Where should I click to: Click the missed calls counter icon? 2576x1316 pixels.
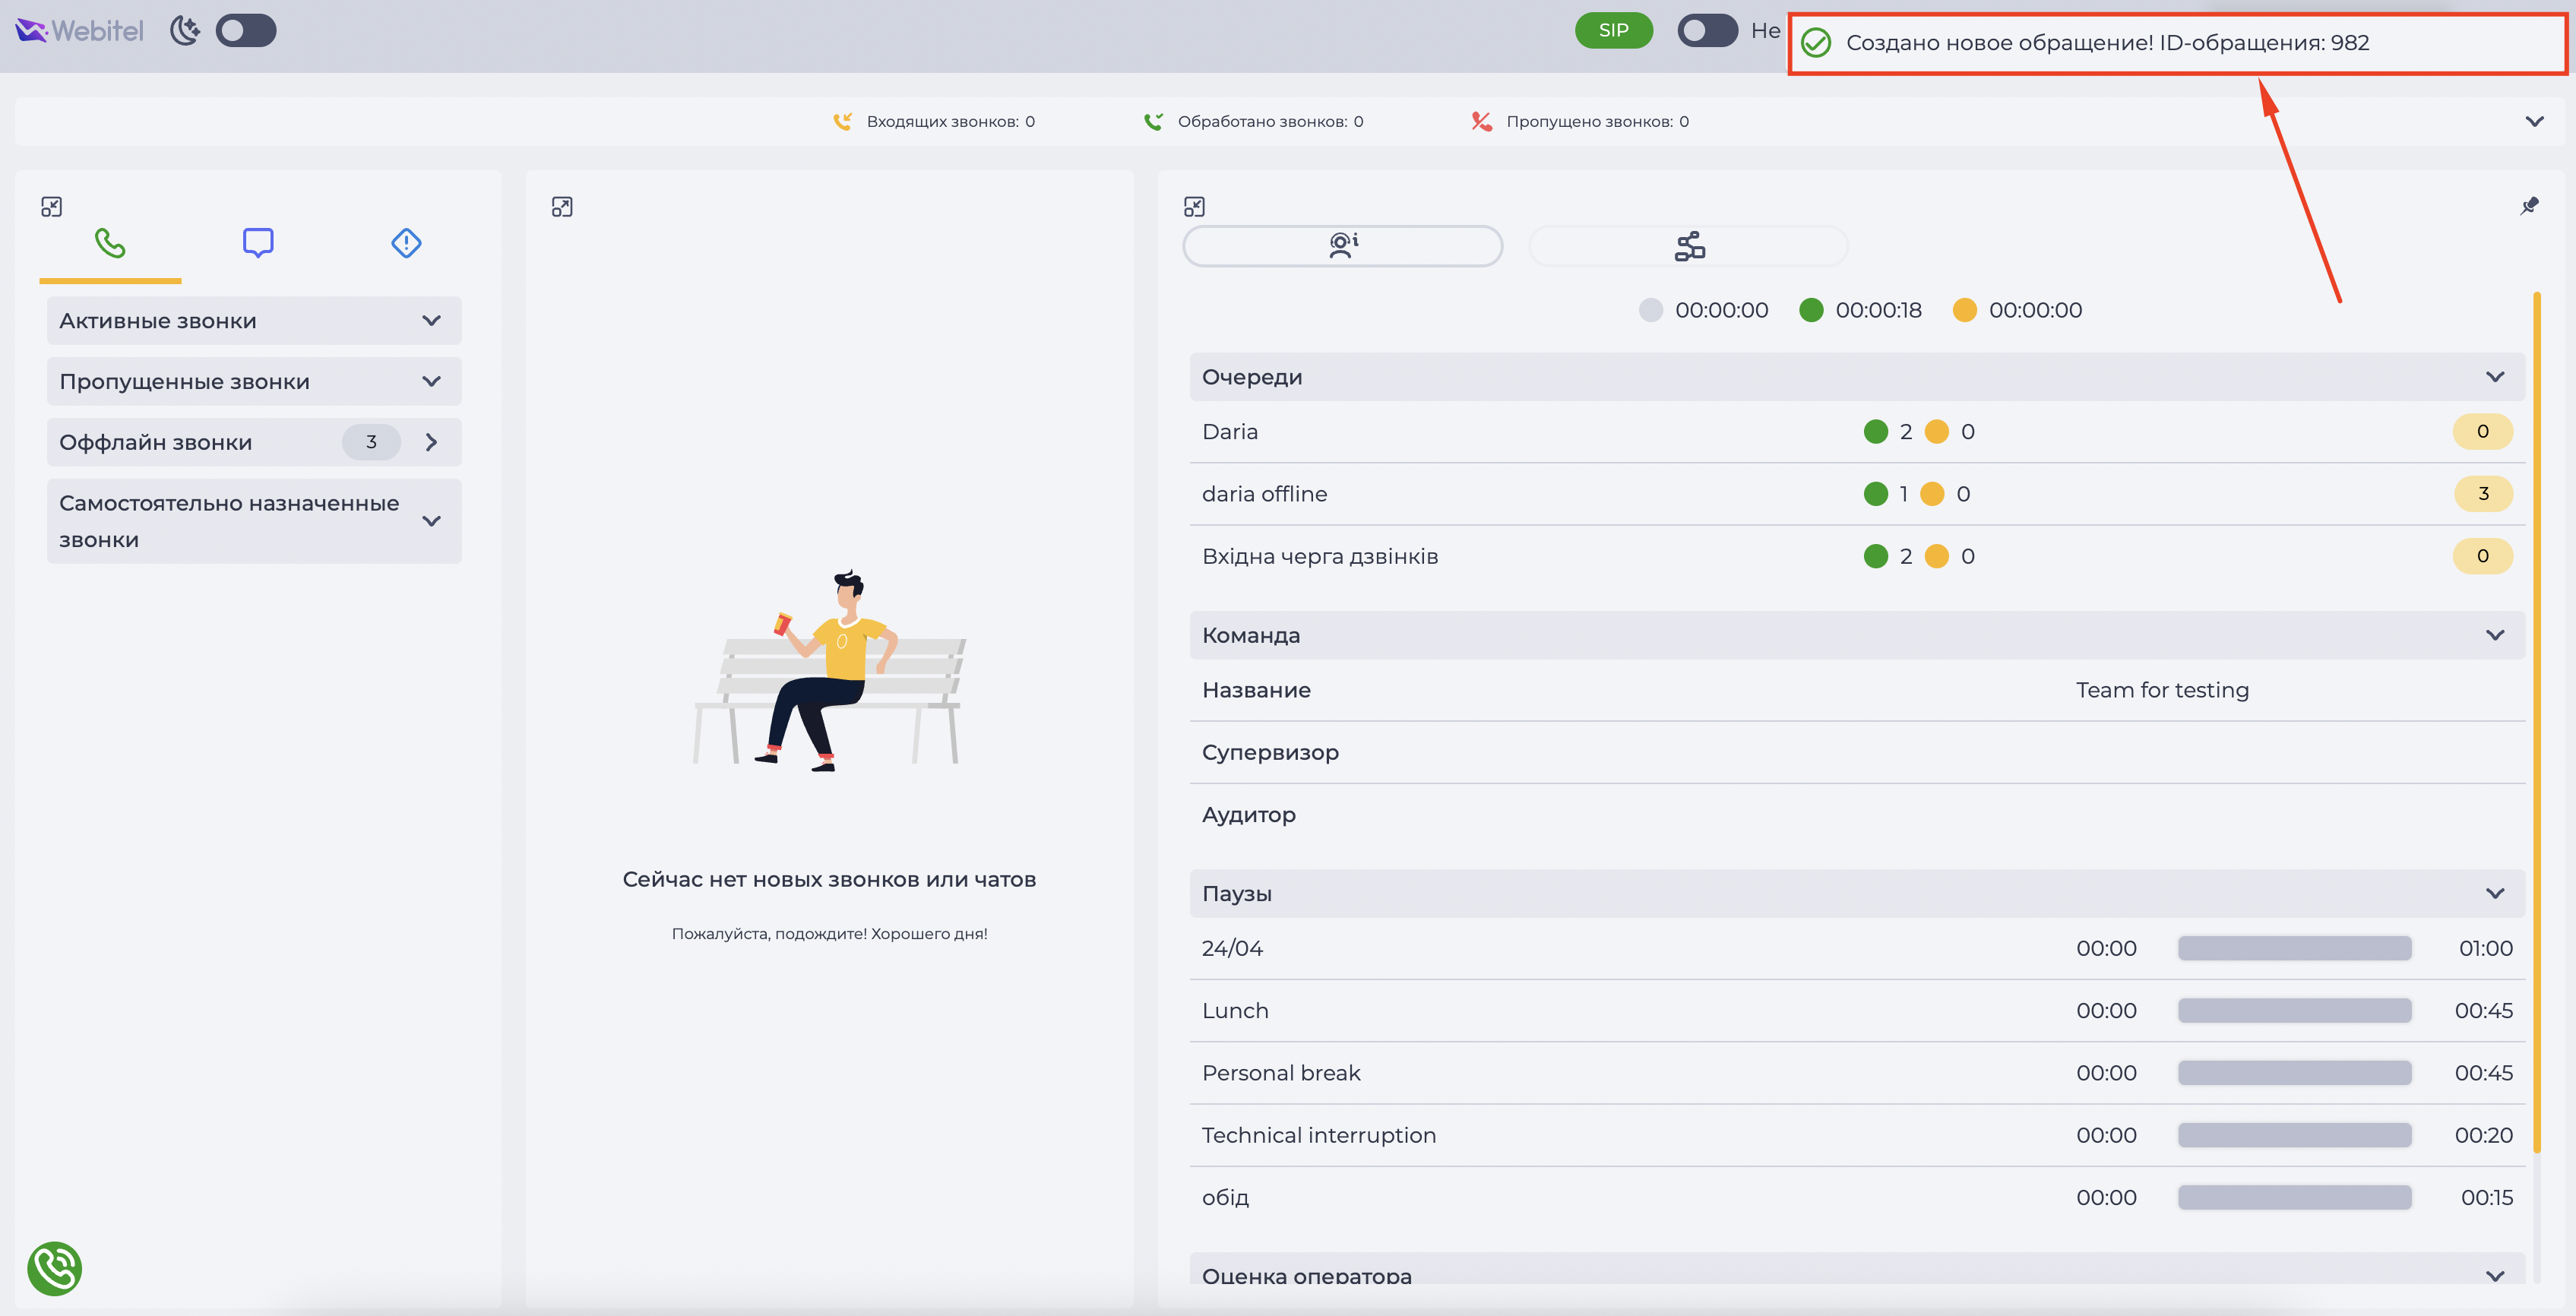[x=1481, y=122]
